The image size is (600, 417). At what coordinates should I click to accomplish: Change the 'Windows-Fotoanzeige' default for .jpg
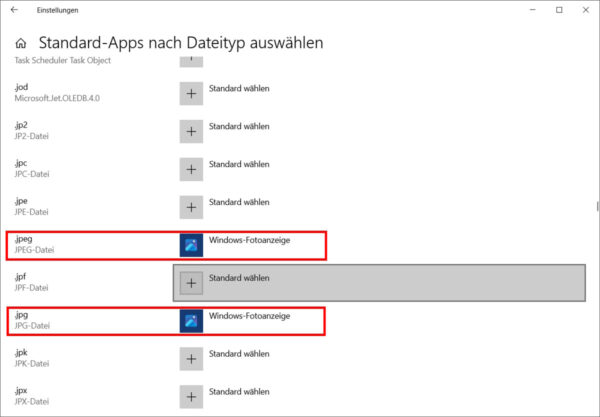point(249,316)
